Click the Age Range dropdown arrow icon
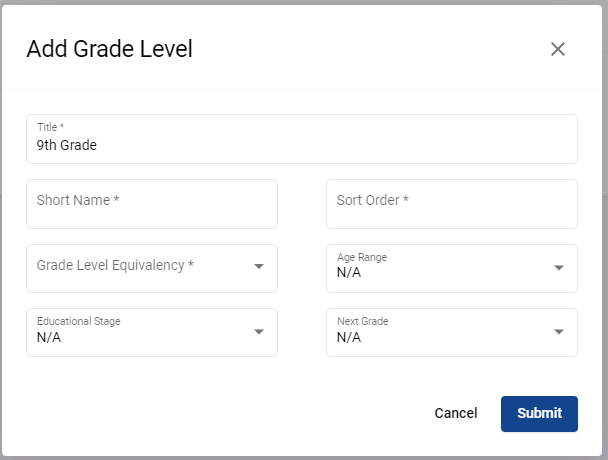Image resolution: width=608 pixels, height=460 pixels. click(x=559, y=268)
